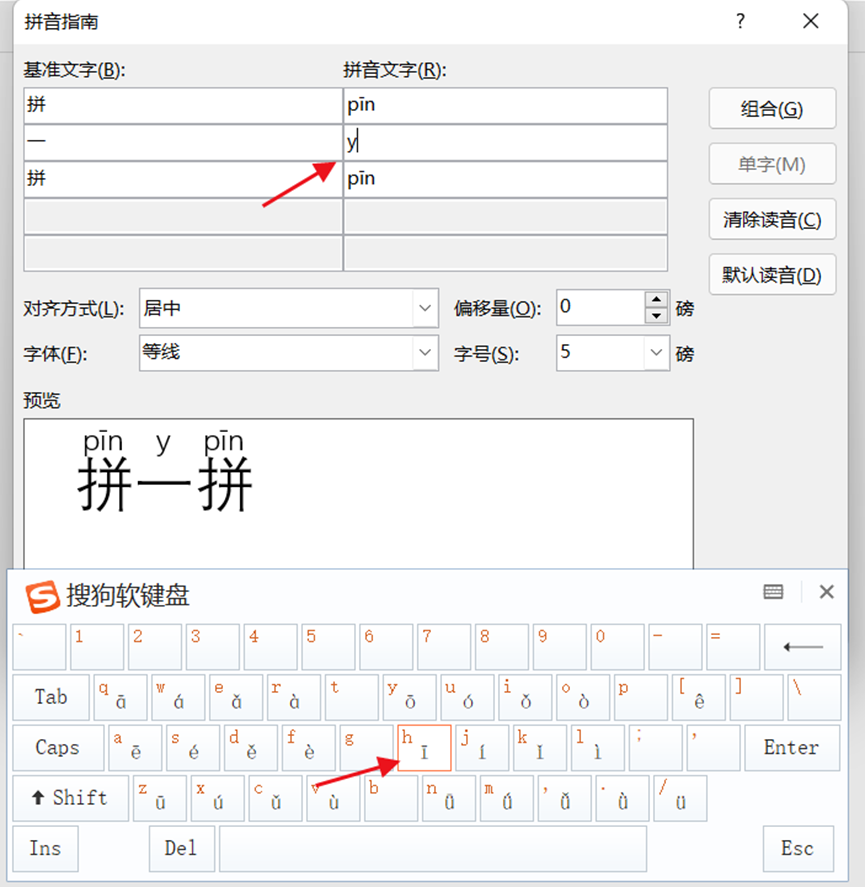Click the keyboard layout switch icon on Sogou keyboard
The width and height of the screenshot is (865, 887).
click(x=772, y=591)
